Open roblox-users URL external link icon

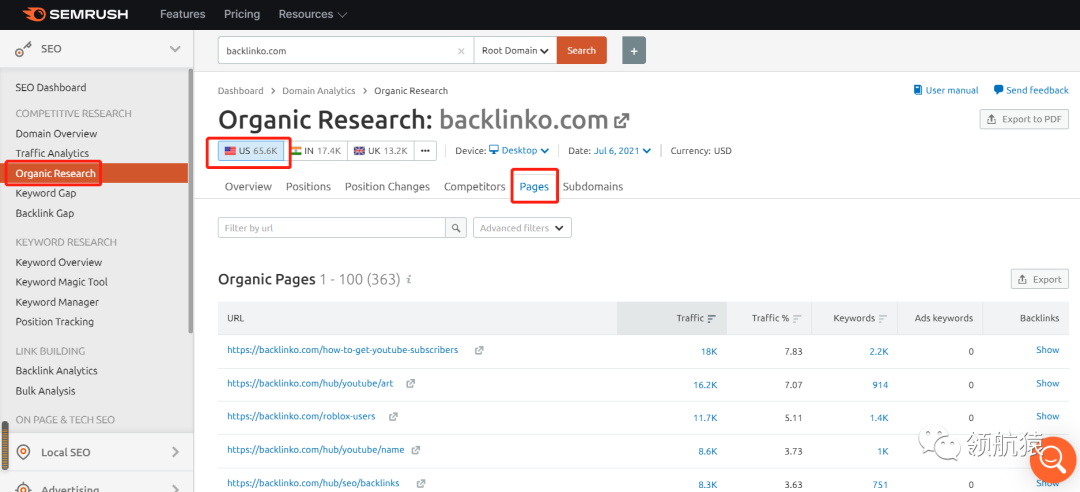(393, 416)
